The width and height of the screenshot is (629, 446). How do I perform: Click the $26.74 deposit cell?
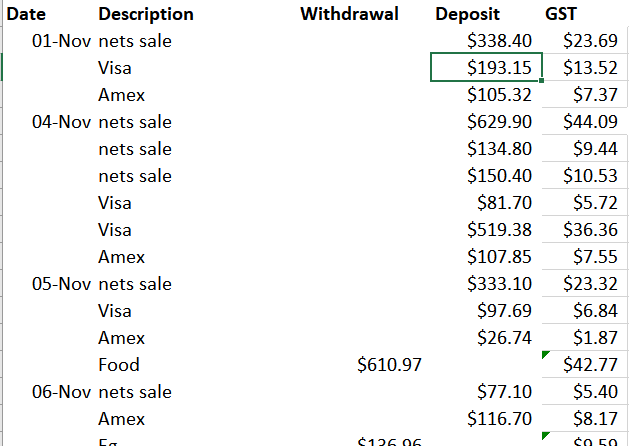click(505, 338)
